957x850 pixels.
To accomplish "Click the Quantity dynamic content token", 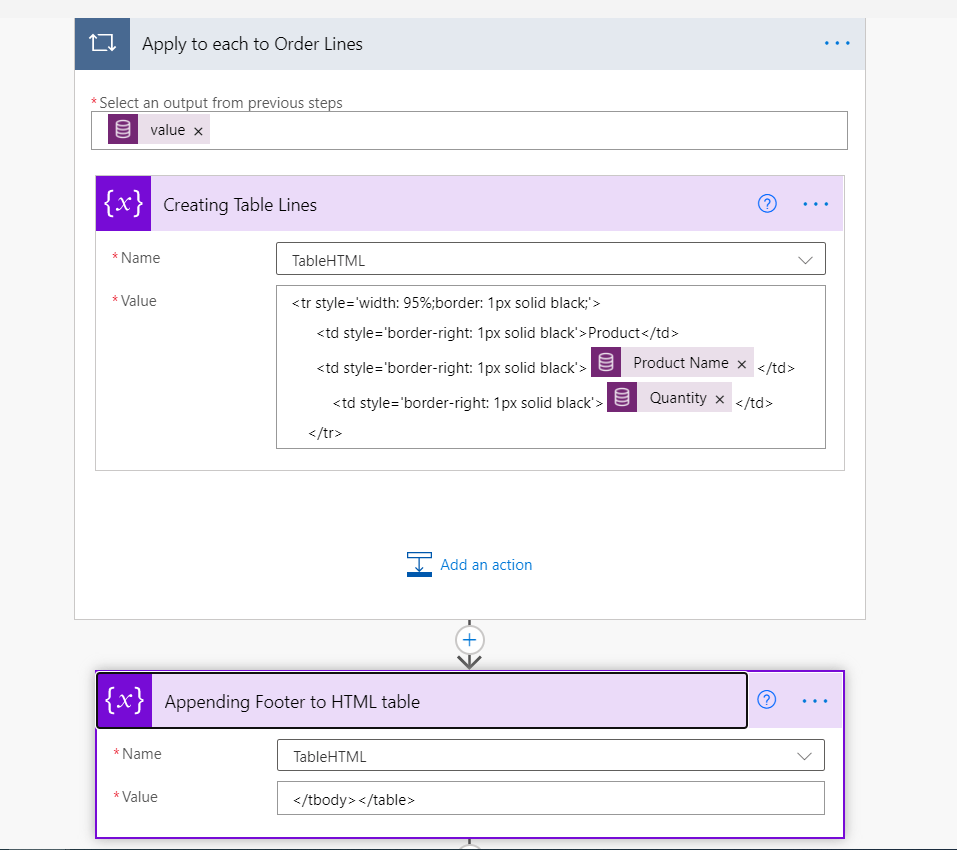I will coord(677,398).
